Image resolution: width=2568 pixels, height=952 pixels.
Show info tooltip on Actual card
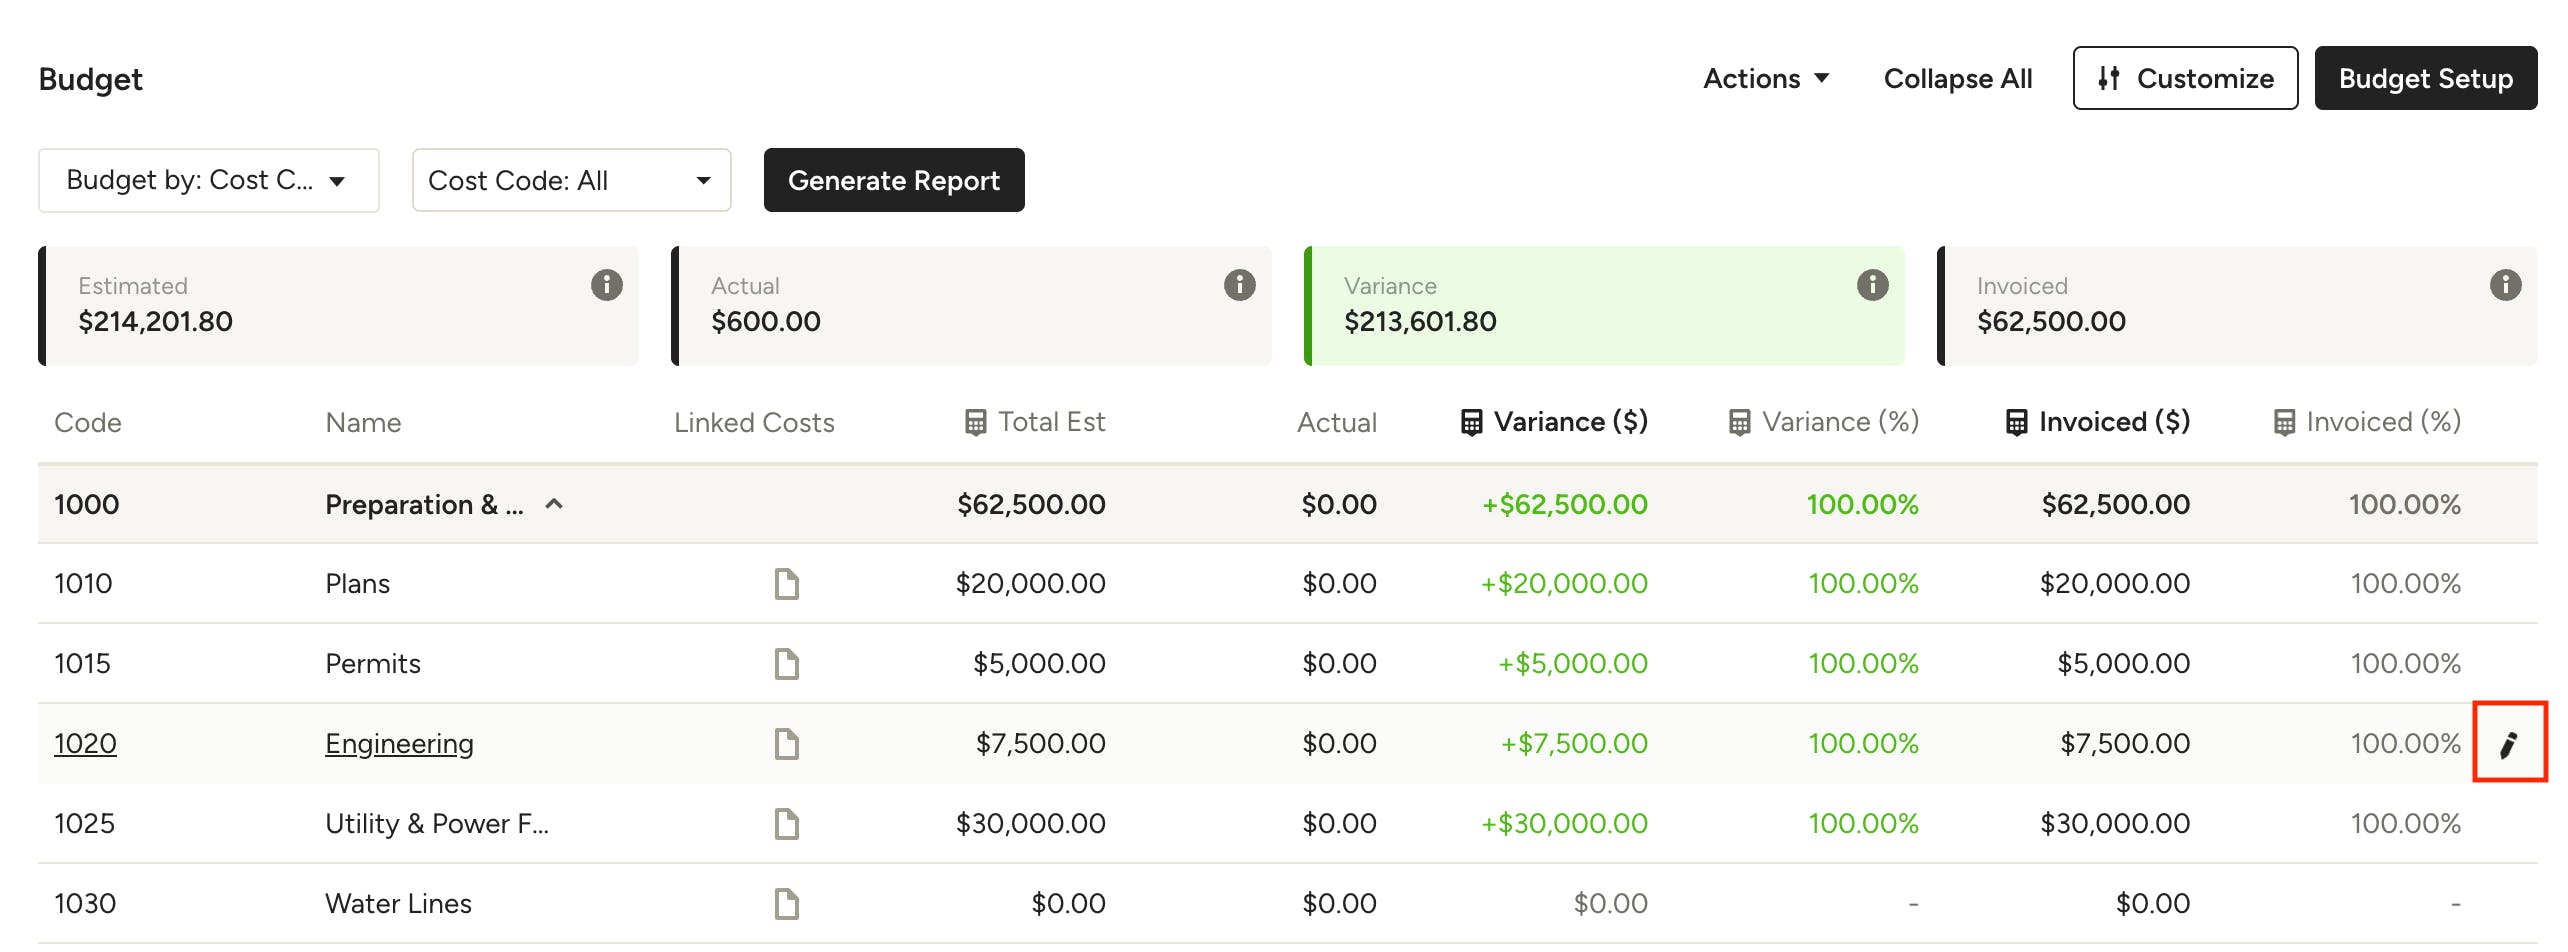[1239, 285]
